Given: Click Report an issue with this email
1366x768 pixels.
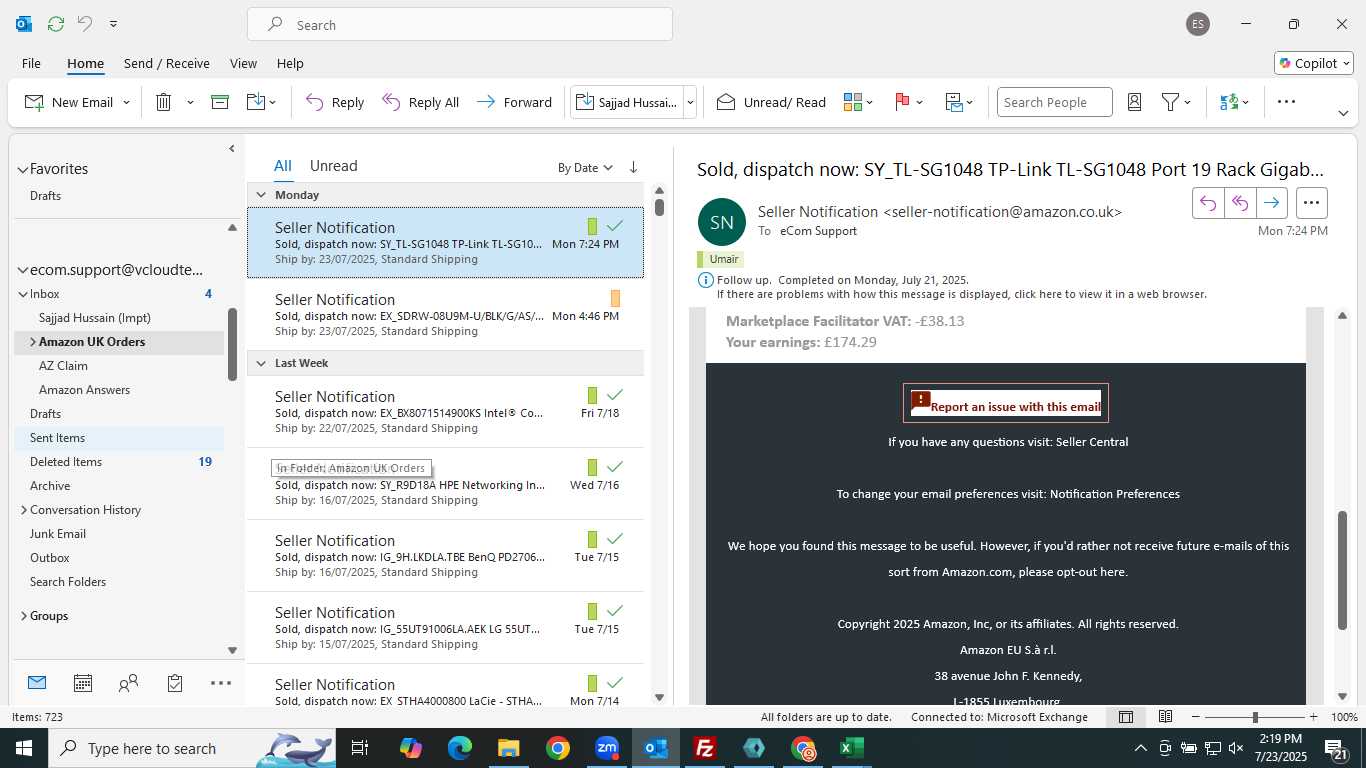Looking at the screenshot, I should 1006,403.
